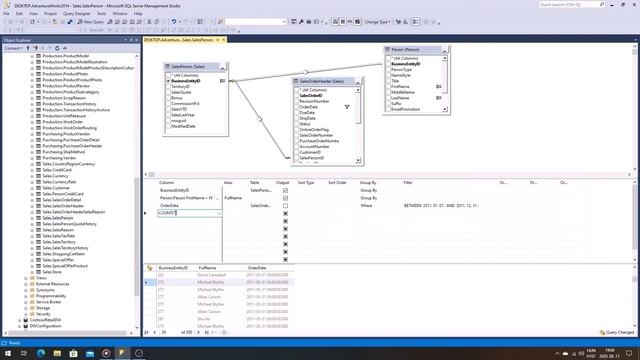Show the Diagram pane via its toolbar icon

[336, 22]
